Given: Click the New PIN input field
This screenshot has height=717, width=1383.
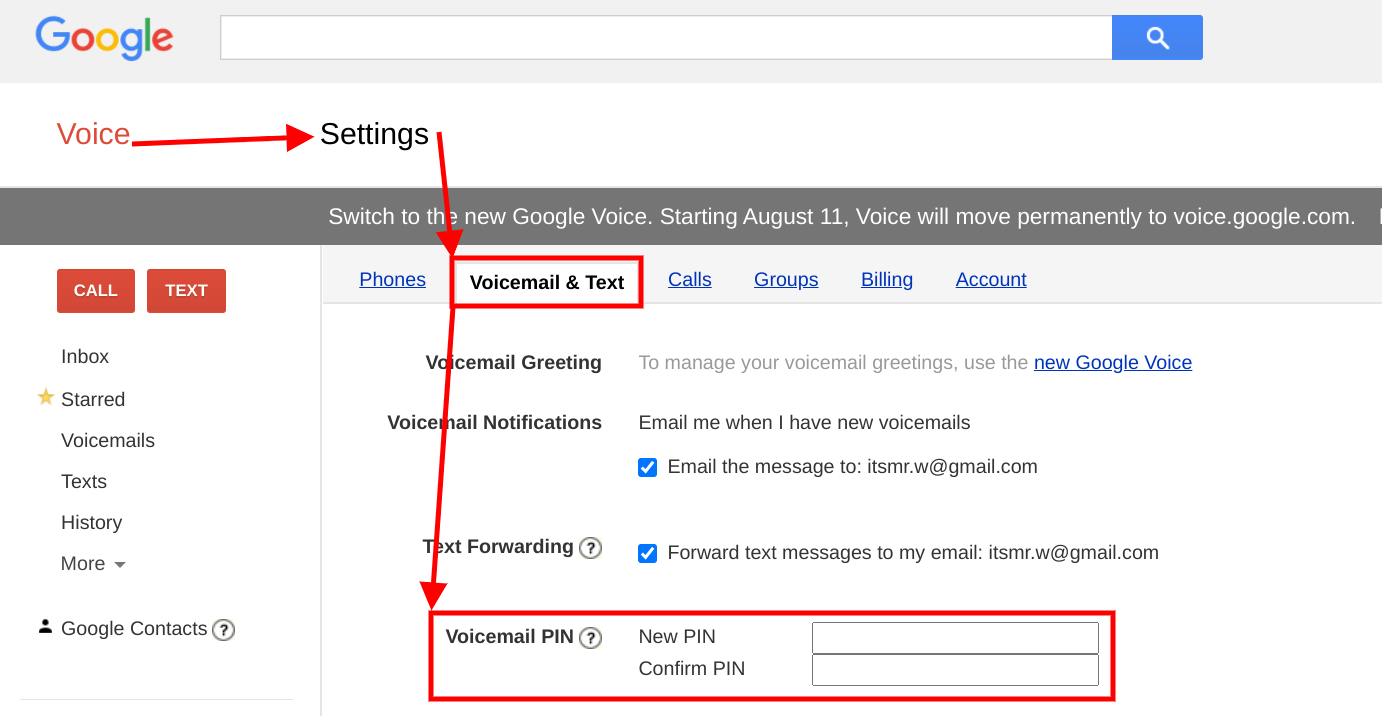Looking at the screenshot, I should coord(955,638).
